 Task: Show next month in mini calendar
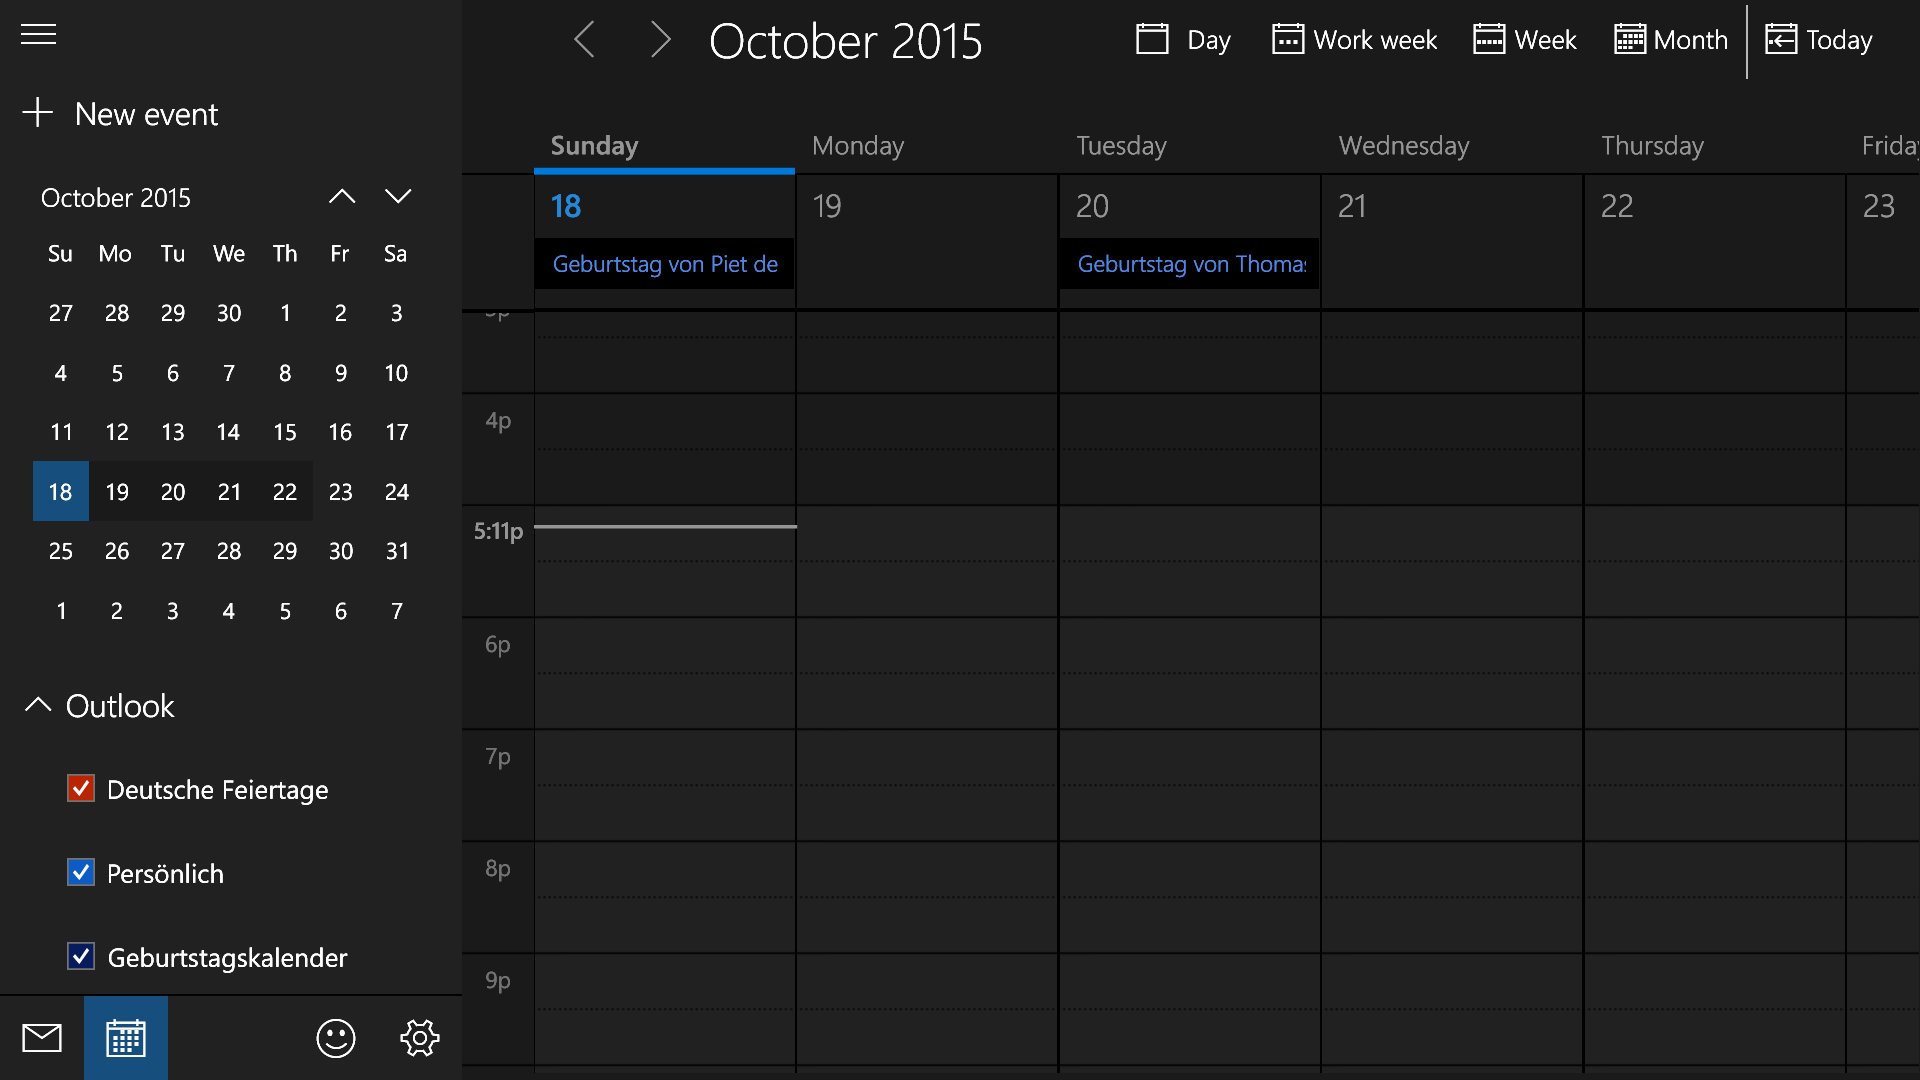coord(398,197)
